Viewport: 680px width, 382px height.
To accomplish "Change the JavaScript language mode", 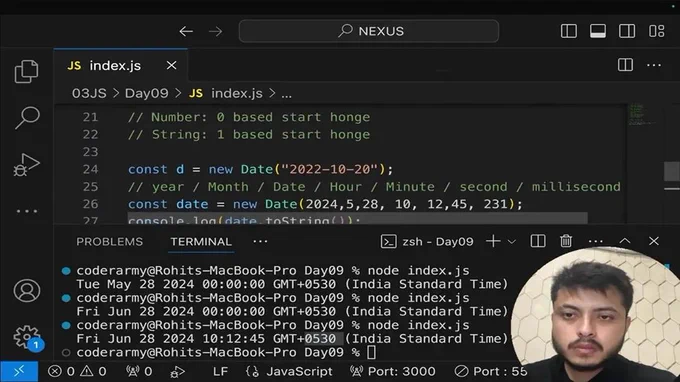I will pos(289,372).
